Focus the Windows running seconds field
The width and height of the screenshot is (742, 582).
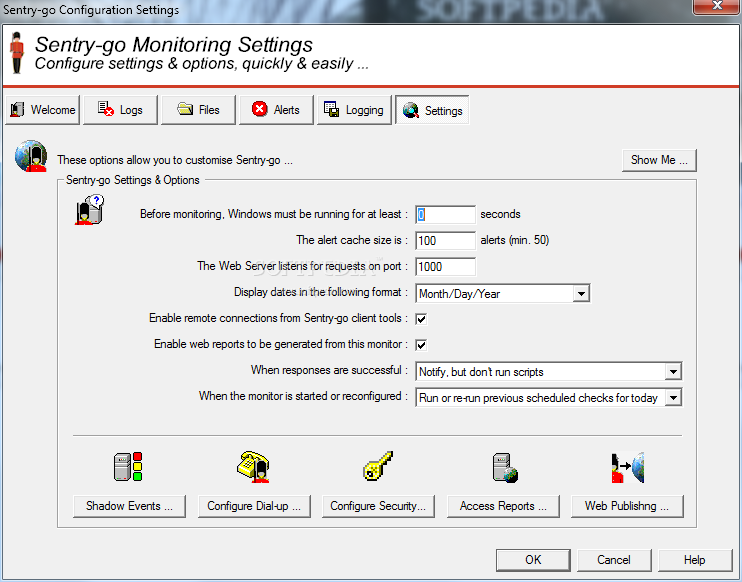[445, 214]
